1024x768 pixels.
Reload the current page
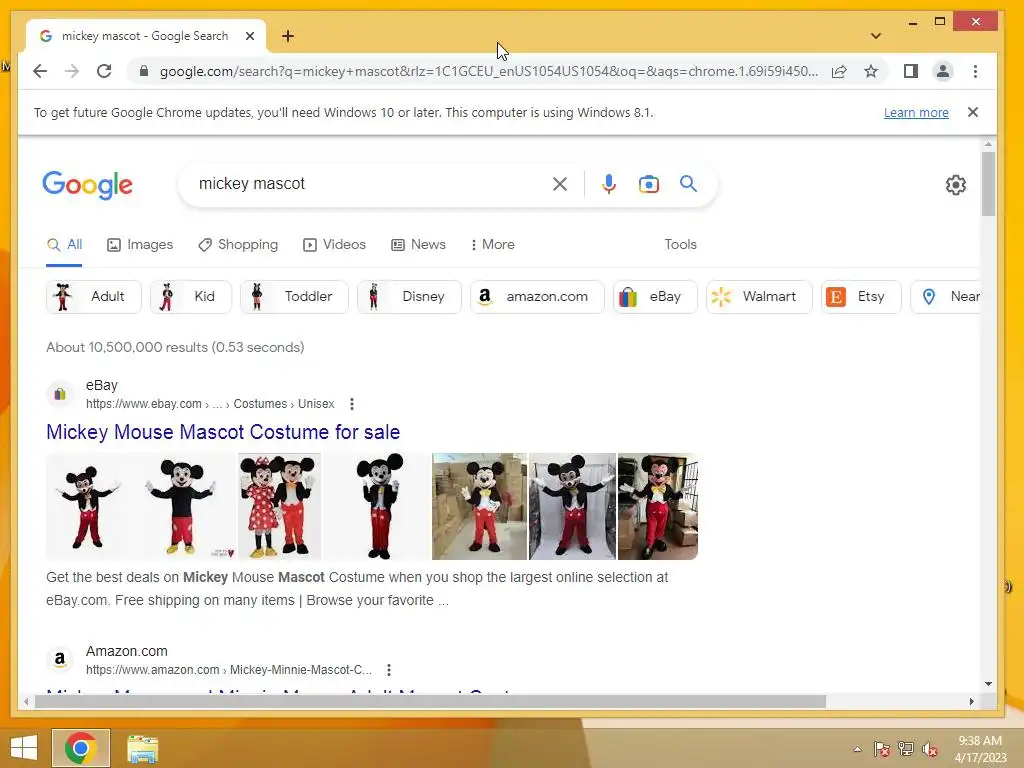(x=104, y=71)
